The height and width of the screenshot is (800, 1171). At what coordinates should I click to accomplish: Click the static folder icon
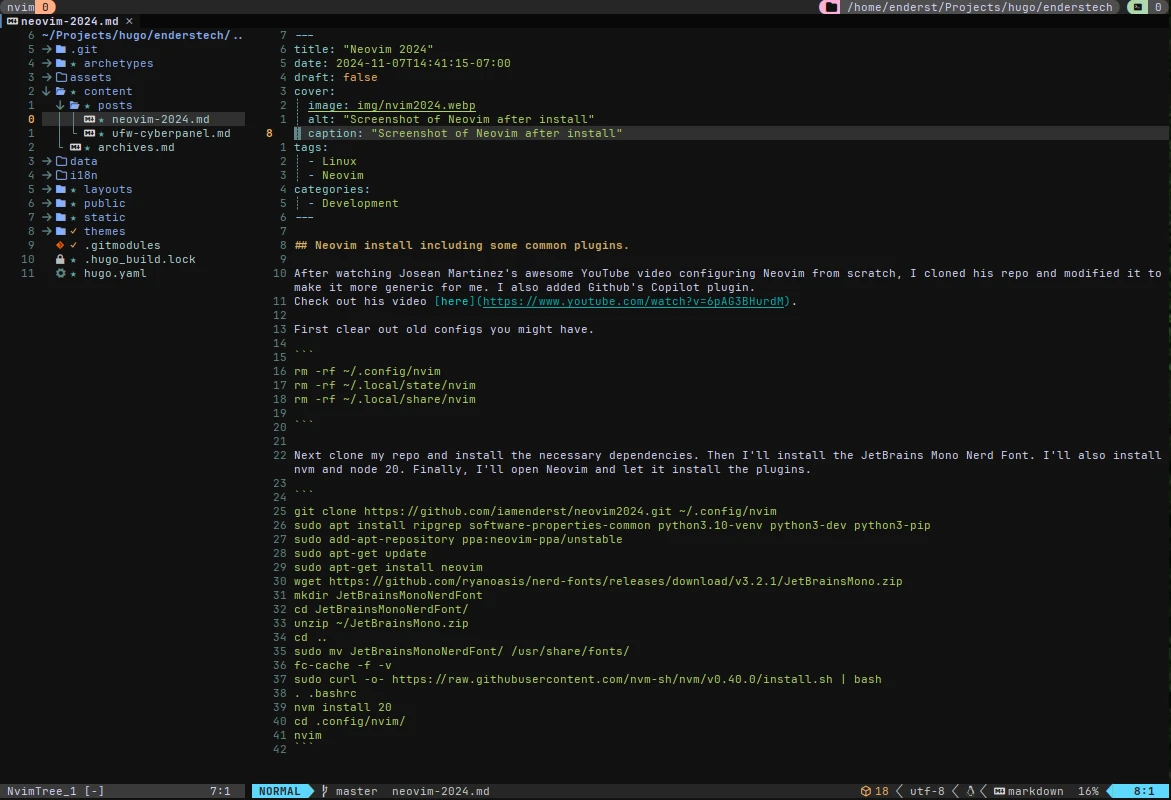point(61,217)
